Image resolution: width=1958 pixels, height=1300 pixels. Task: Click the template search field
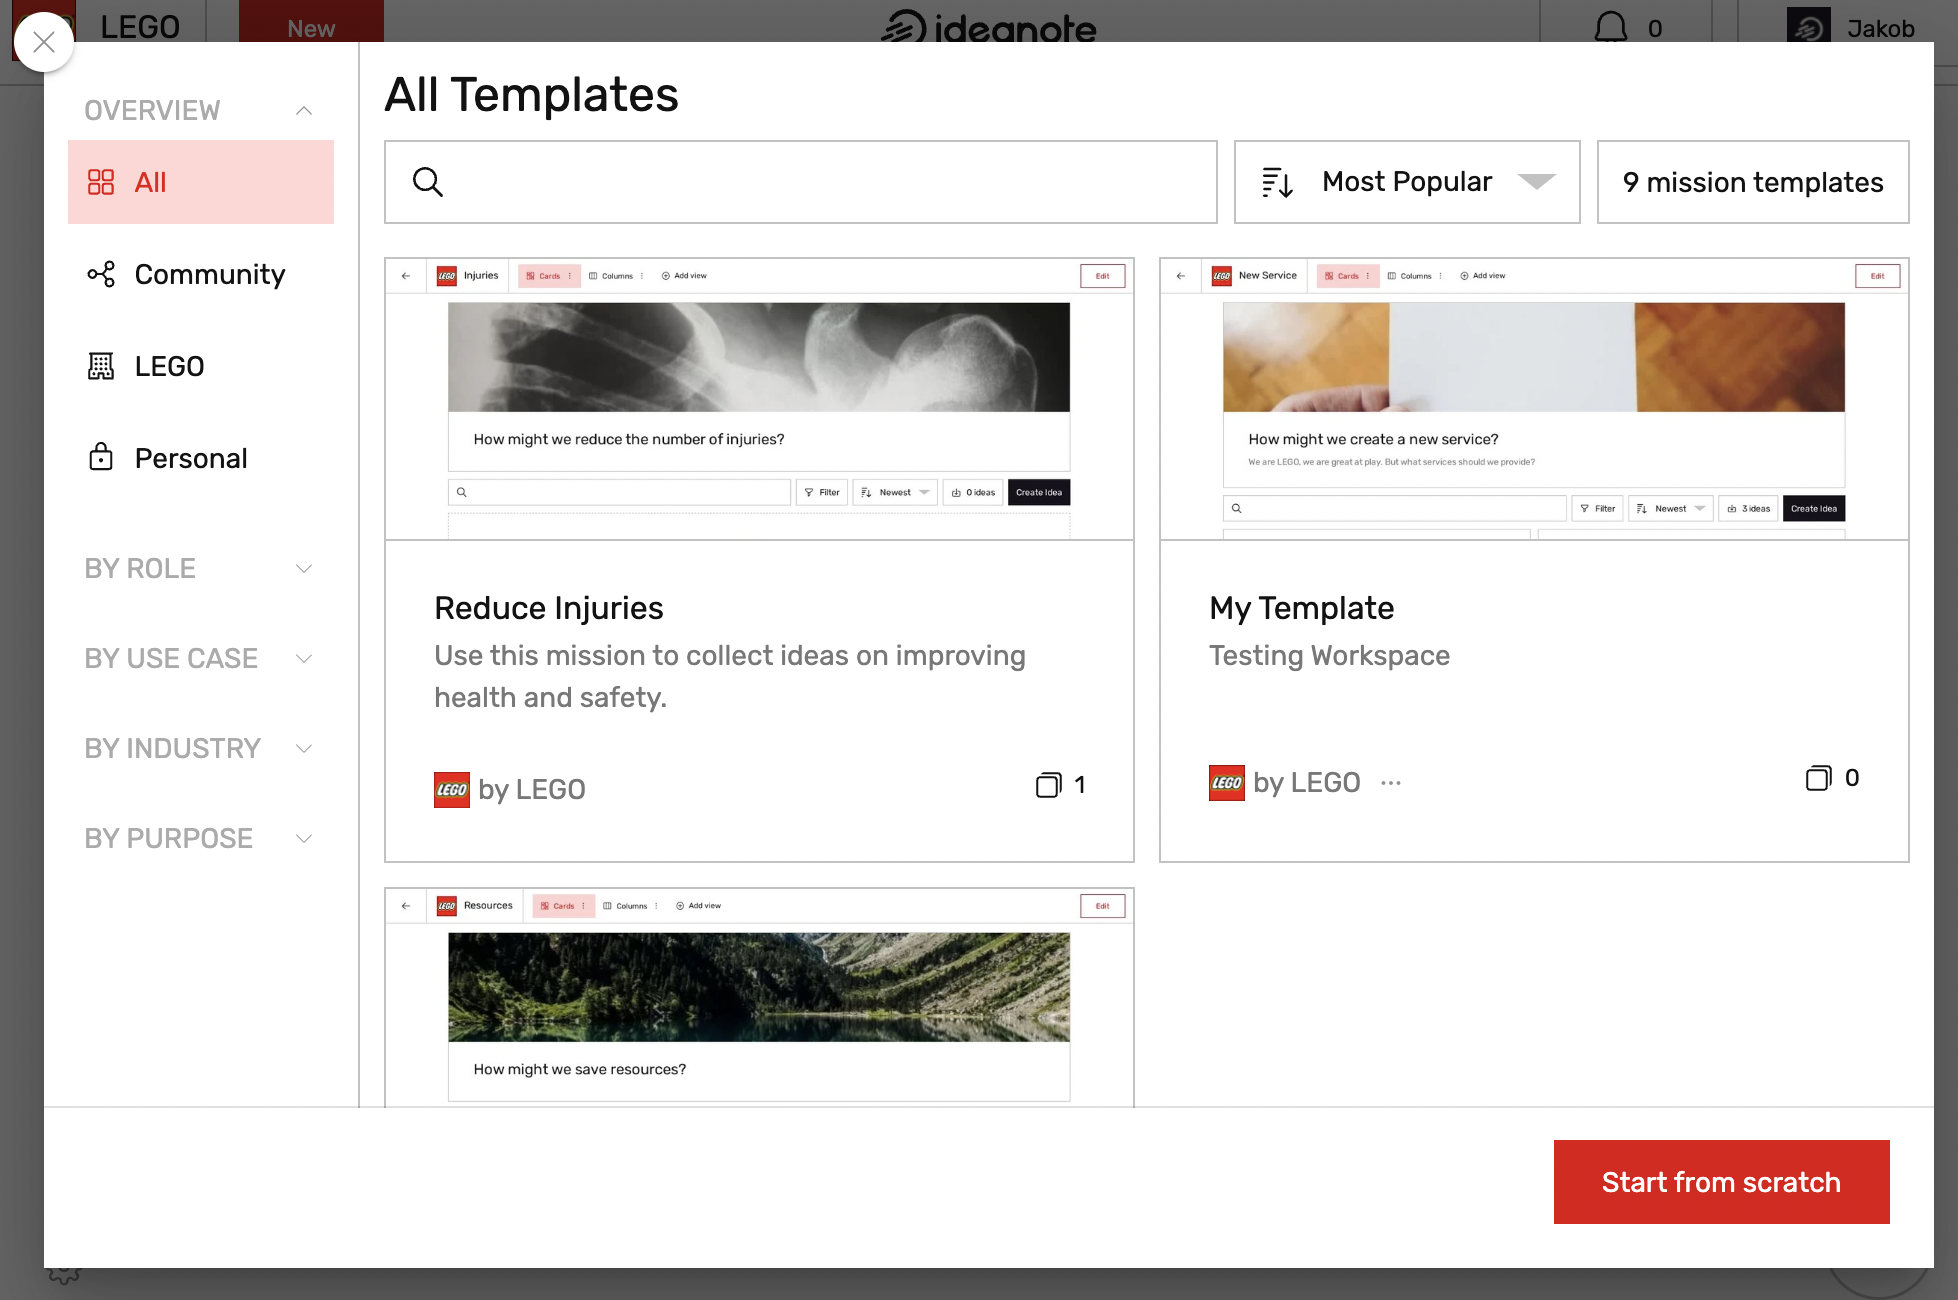pos(801,182)
